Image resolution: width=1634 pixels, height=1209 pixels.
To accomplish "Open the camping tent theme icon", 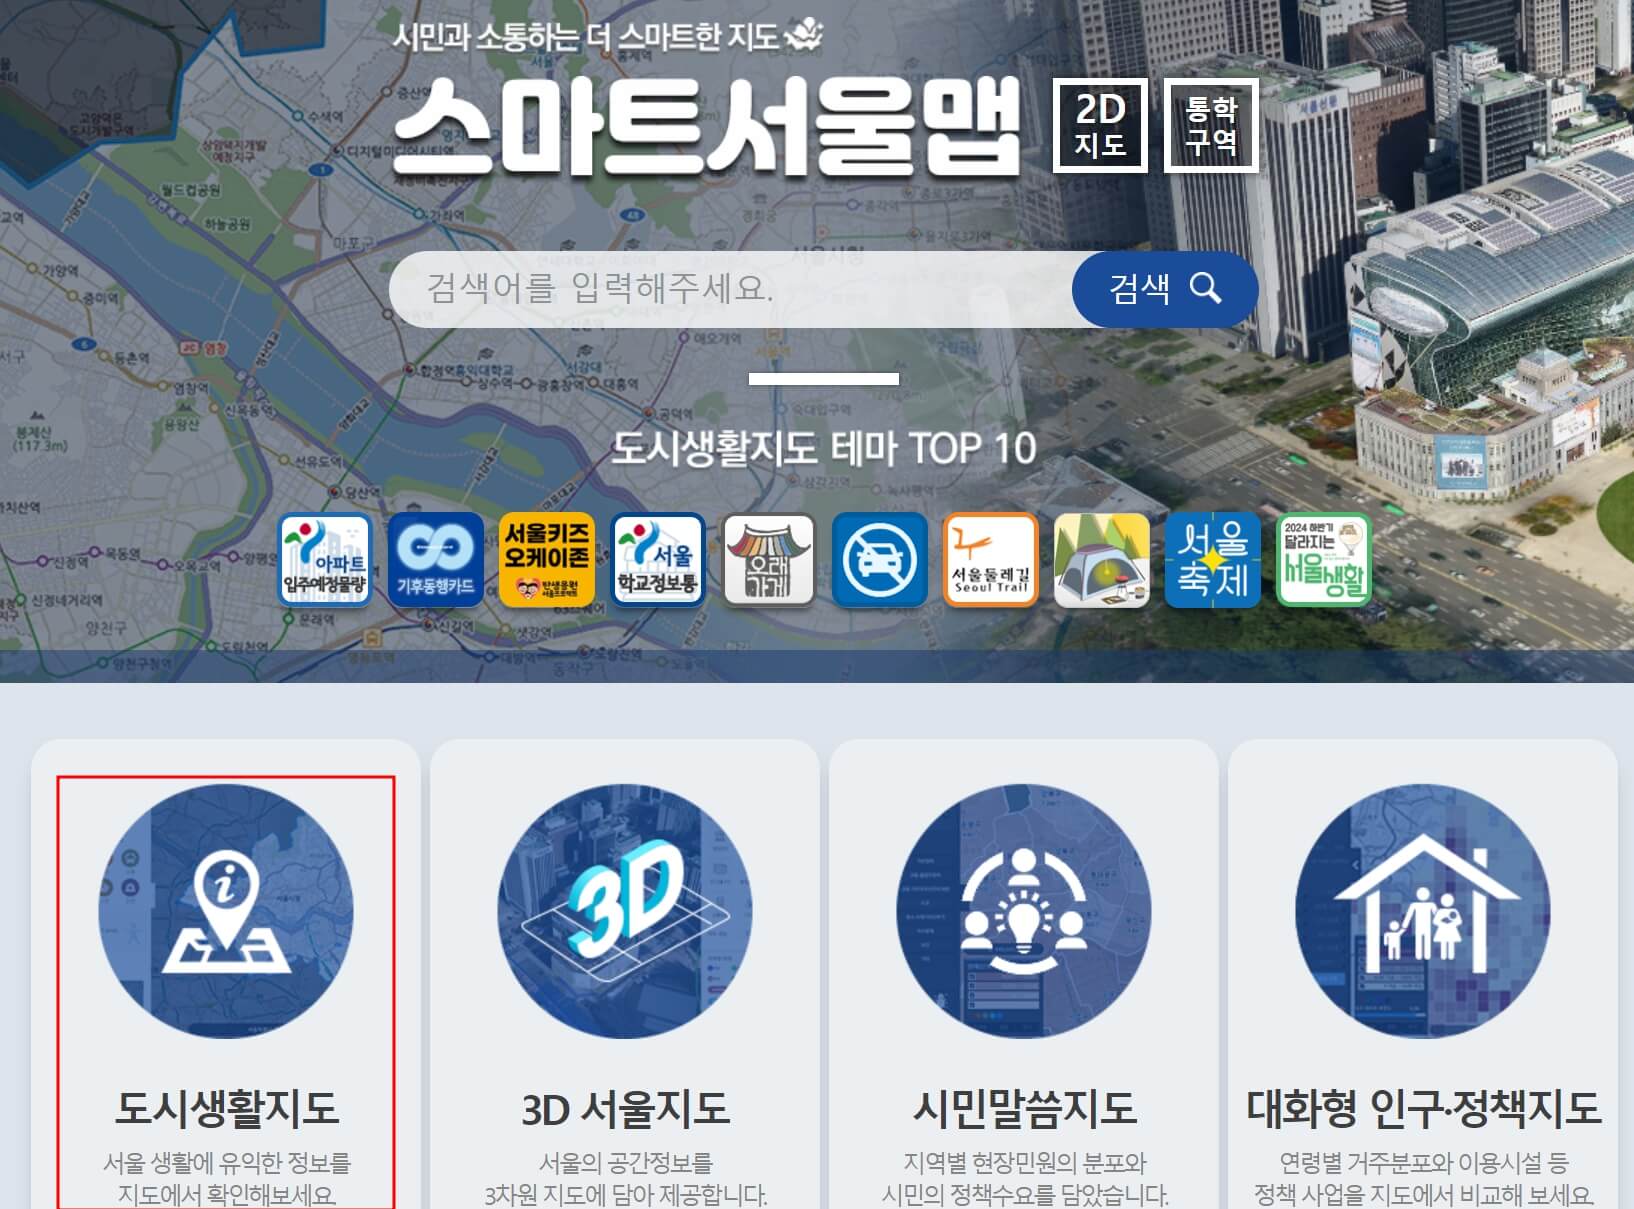I will point(1101,560).
